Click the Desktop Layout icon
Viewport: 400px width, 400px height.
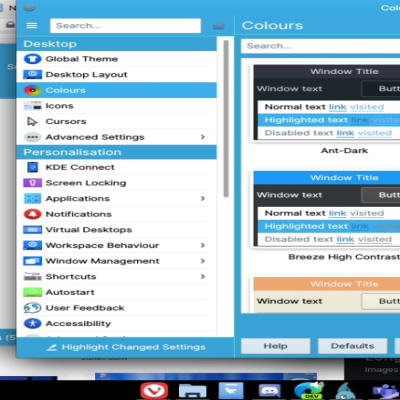pyautogui.click(x=32, y=74)
